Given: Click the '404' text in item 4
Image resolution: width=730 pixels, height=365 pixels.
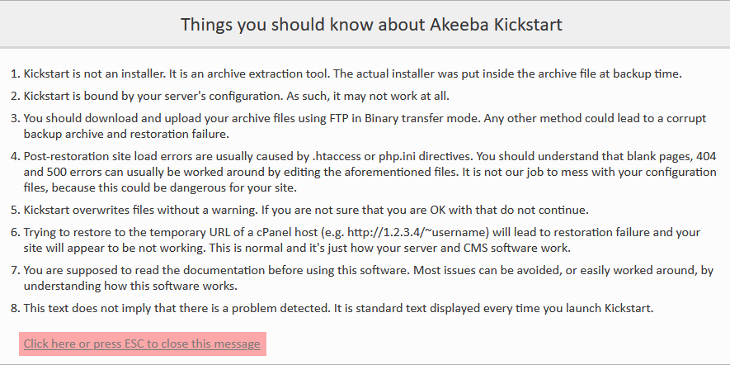Looking at the screenshot, I should (706, 157).
